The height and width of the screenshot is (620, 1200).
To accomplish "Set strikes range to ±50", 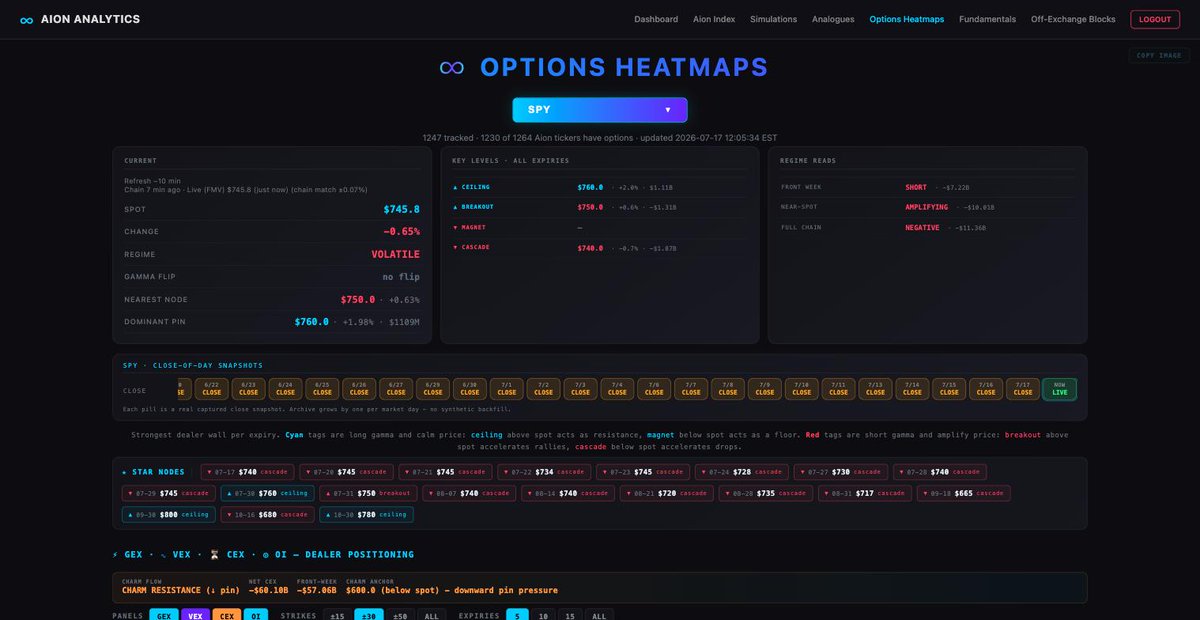I will click(x=401, y=616).
